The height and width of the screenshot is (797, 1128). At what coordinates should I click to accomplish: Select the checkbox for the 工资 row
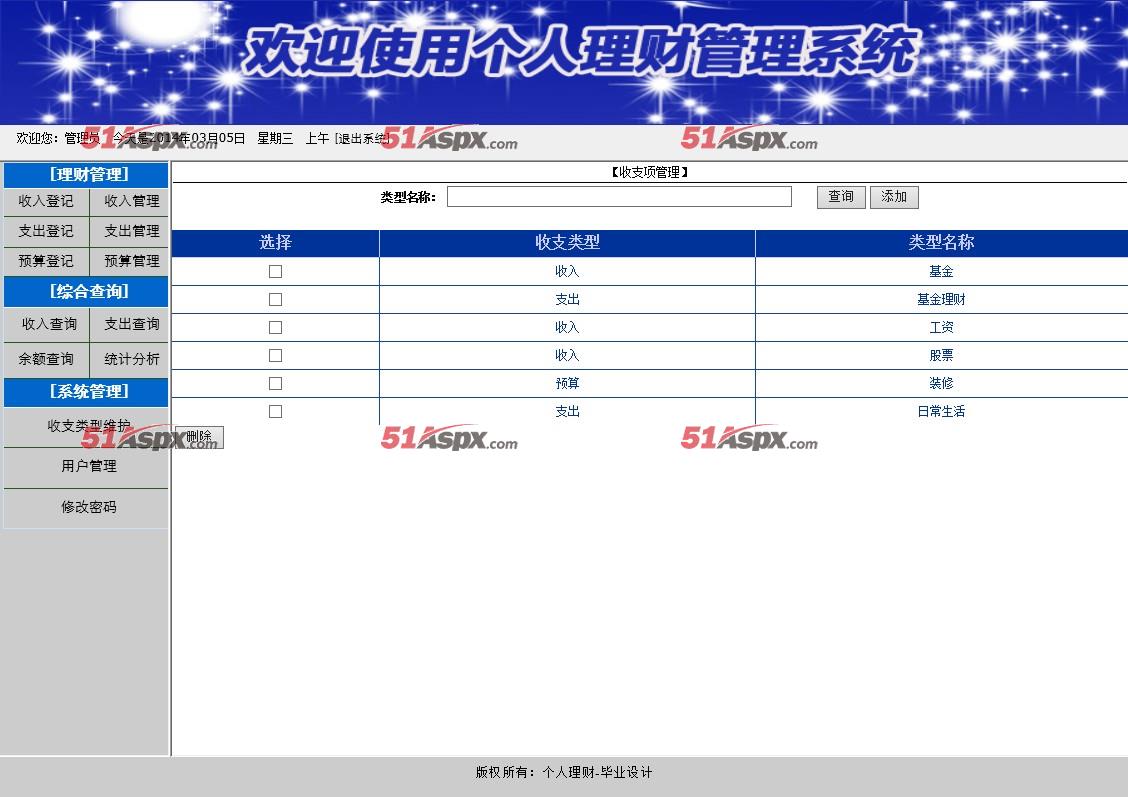(275, 327)
